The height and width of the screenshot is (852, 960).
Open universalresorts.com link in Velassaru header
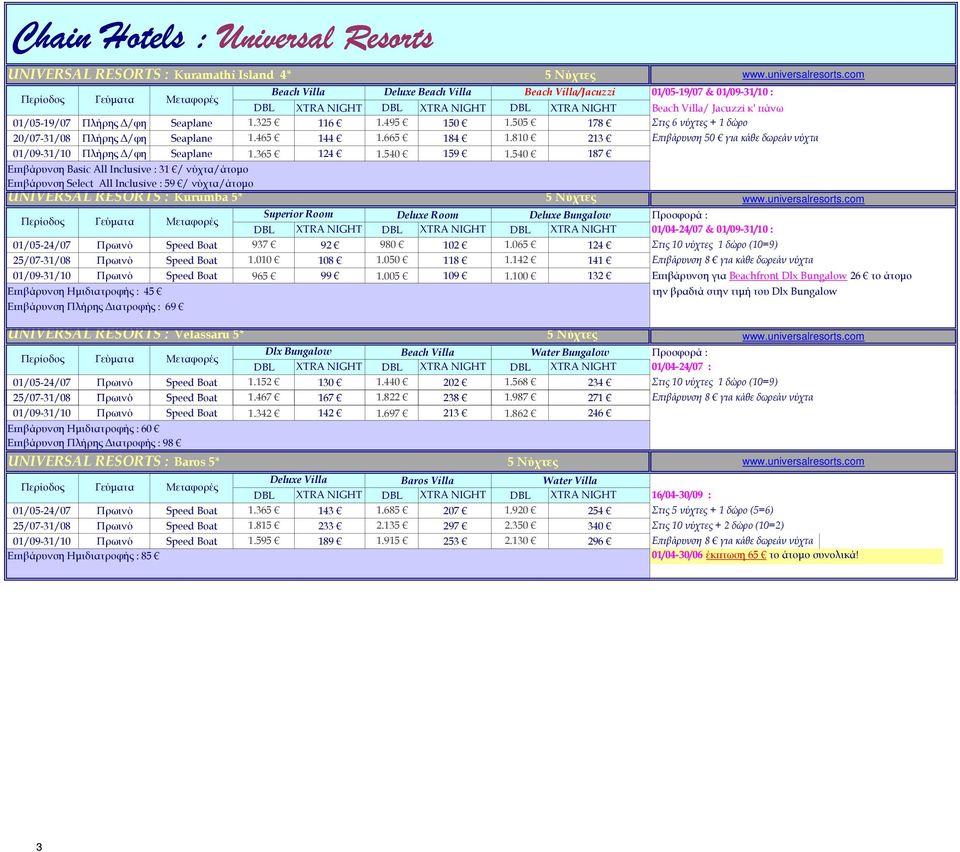pyautogui.click(x=803, y=336)
